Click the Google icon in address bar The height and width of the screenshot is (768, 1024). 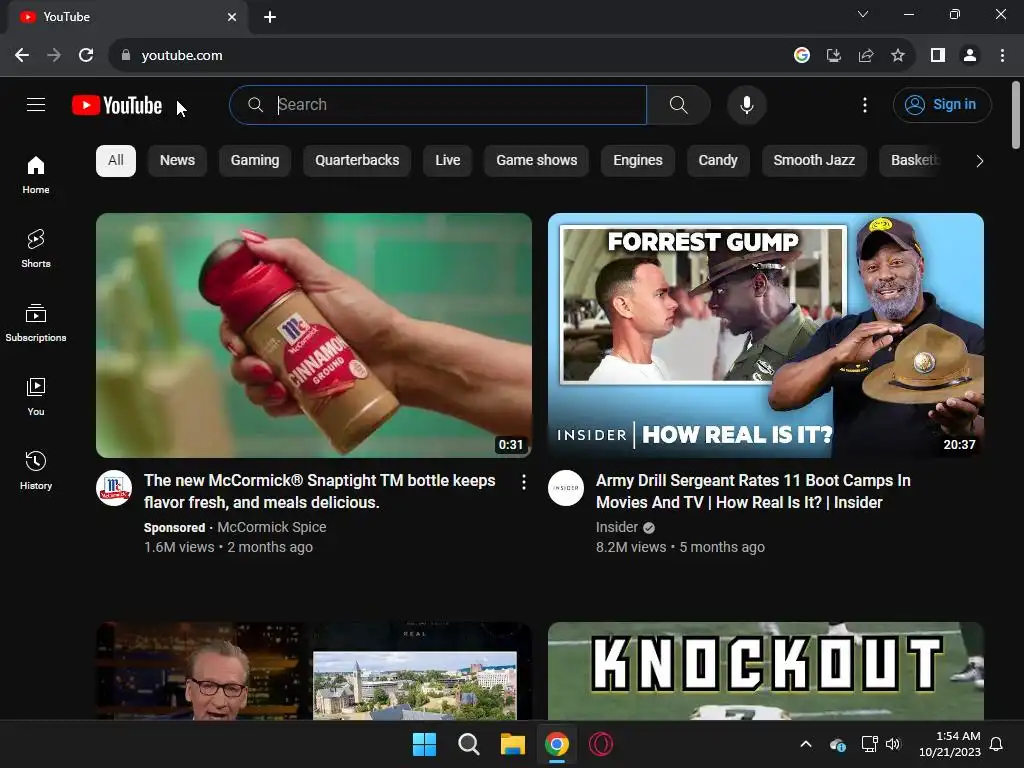[801, 55]
